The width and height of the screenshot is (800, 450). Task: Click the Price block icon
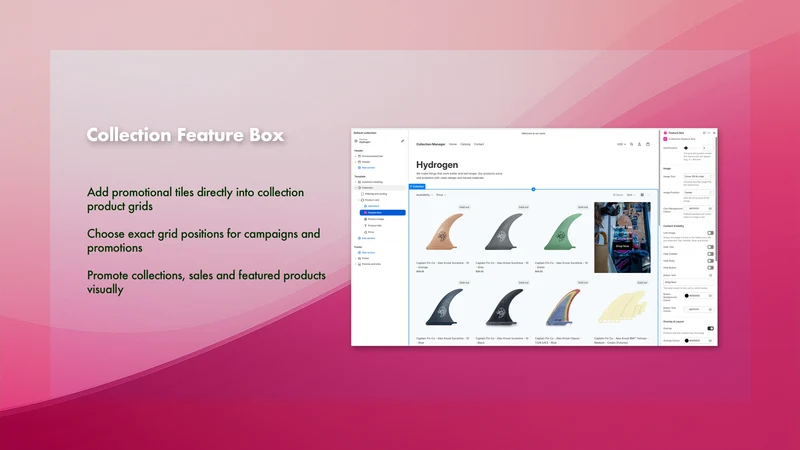(x=365, y=232)
